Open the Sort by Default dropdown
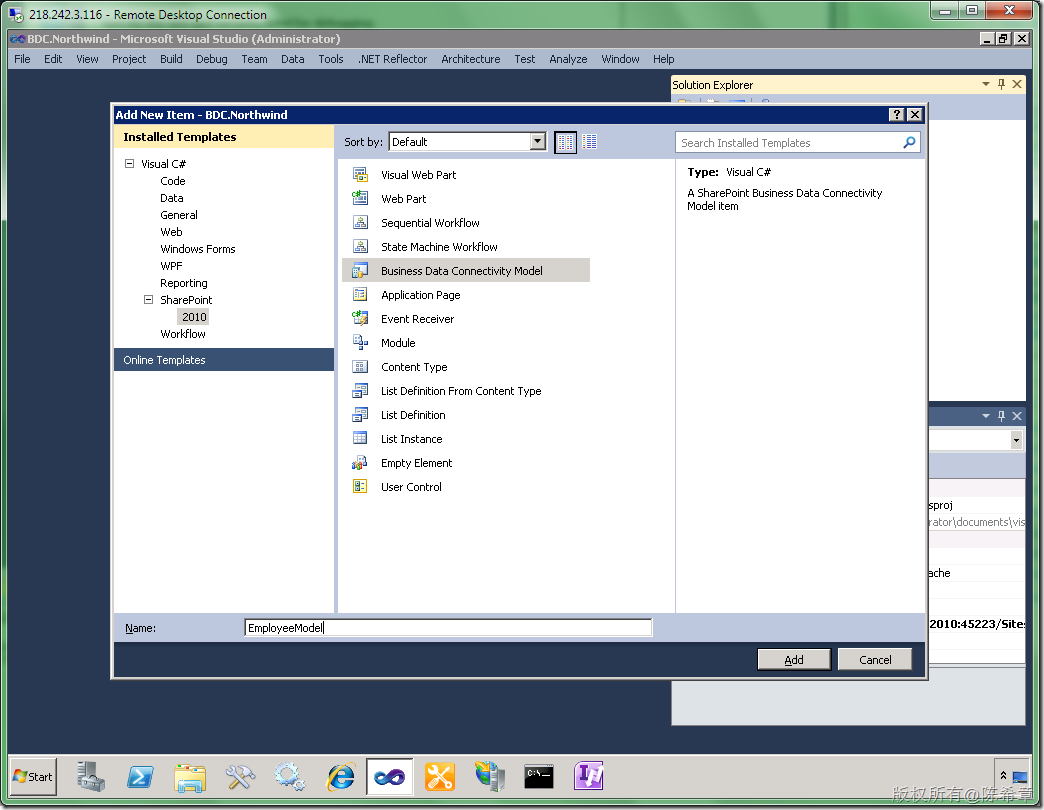Viewport: 1044px width, 810px height. 537,141
